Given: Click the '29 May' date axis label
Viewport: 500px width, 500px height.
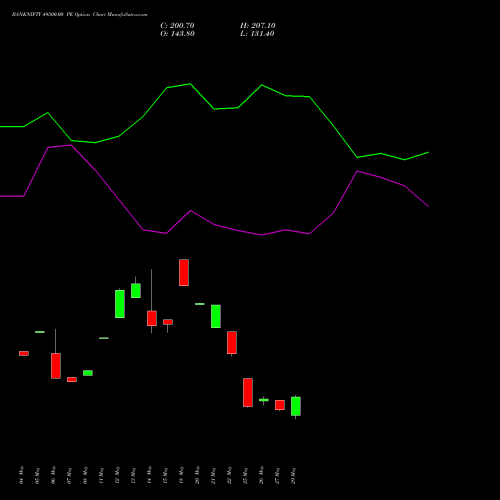Looking at the screenshot, I should [293, 475].
